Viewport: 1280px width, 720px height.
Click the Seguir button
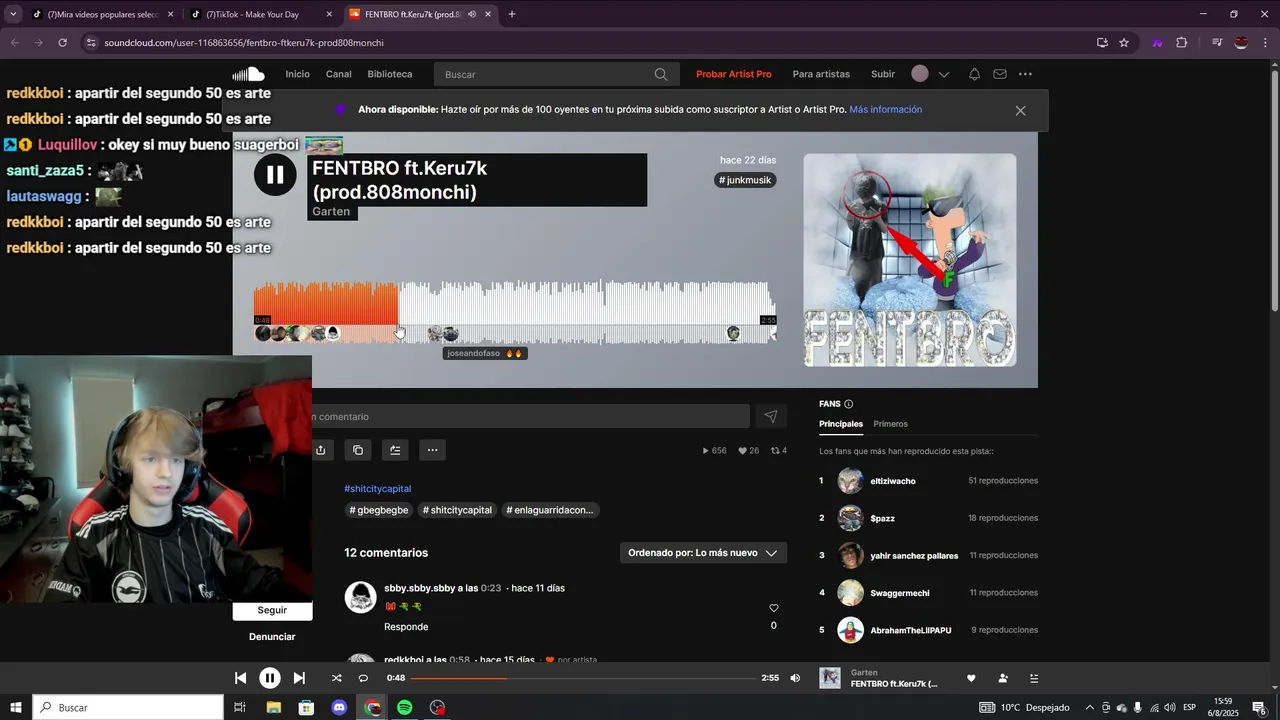[x=272, y=610]
